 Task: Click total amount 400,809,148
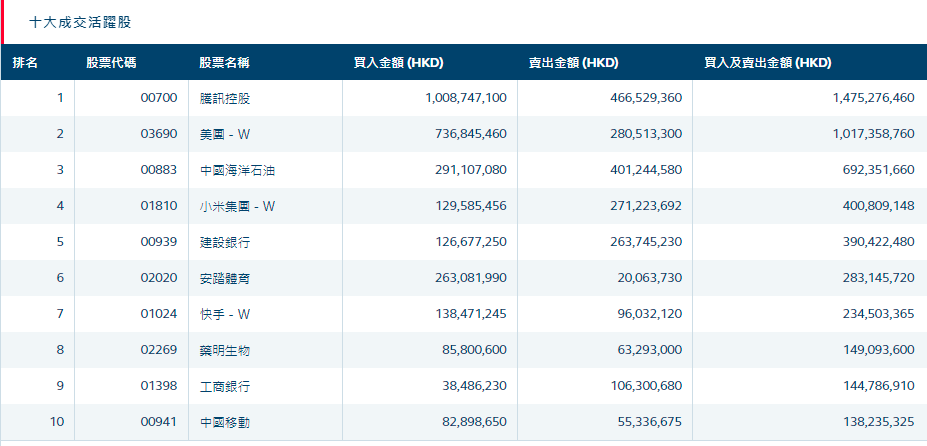(879, 206)
